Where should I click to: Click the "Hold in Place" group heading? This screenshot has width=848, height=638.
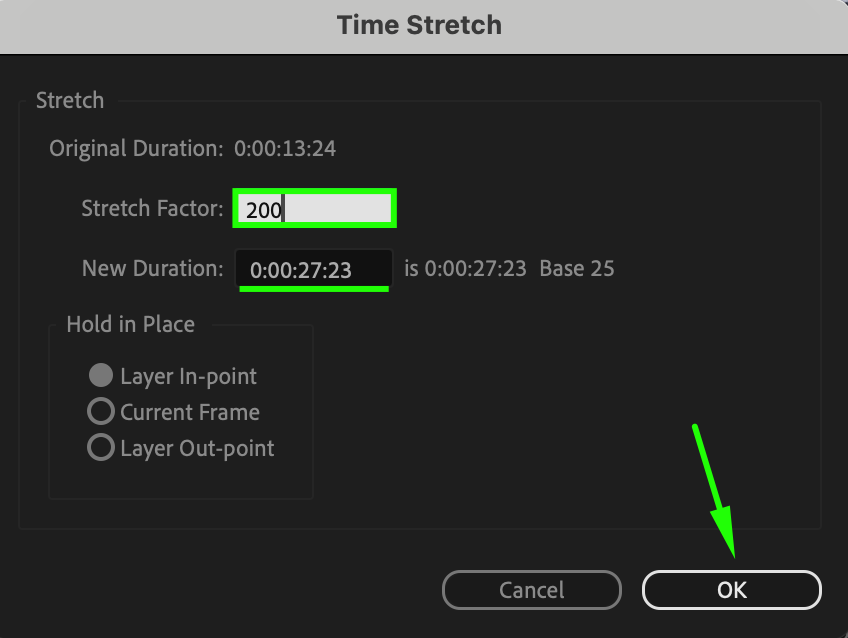tap(130, 324)
